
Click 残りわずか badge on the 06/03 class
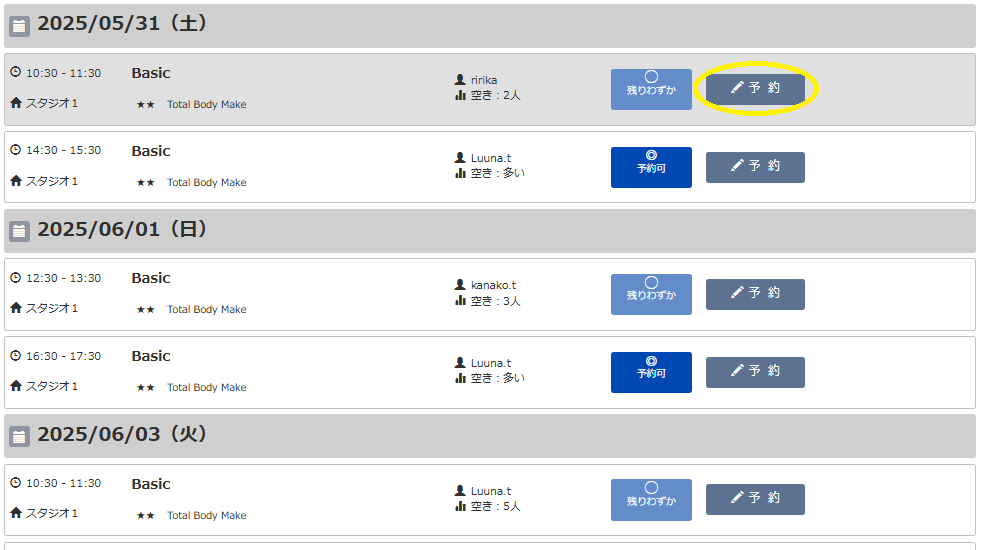pyautogui.click(x=651, y=499)
